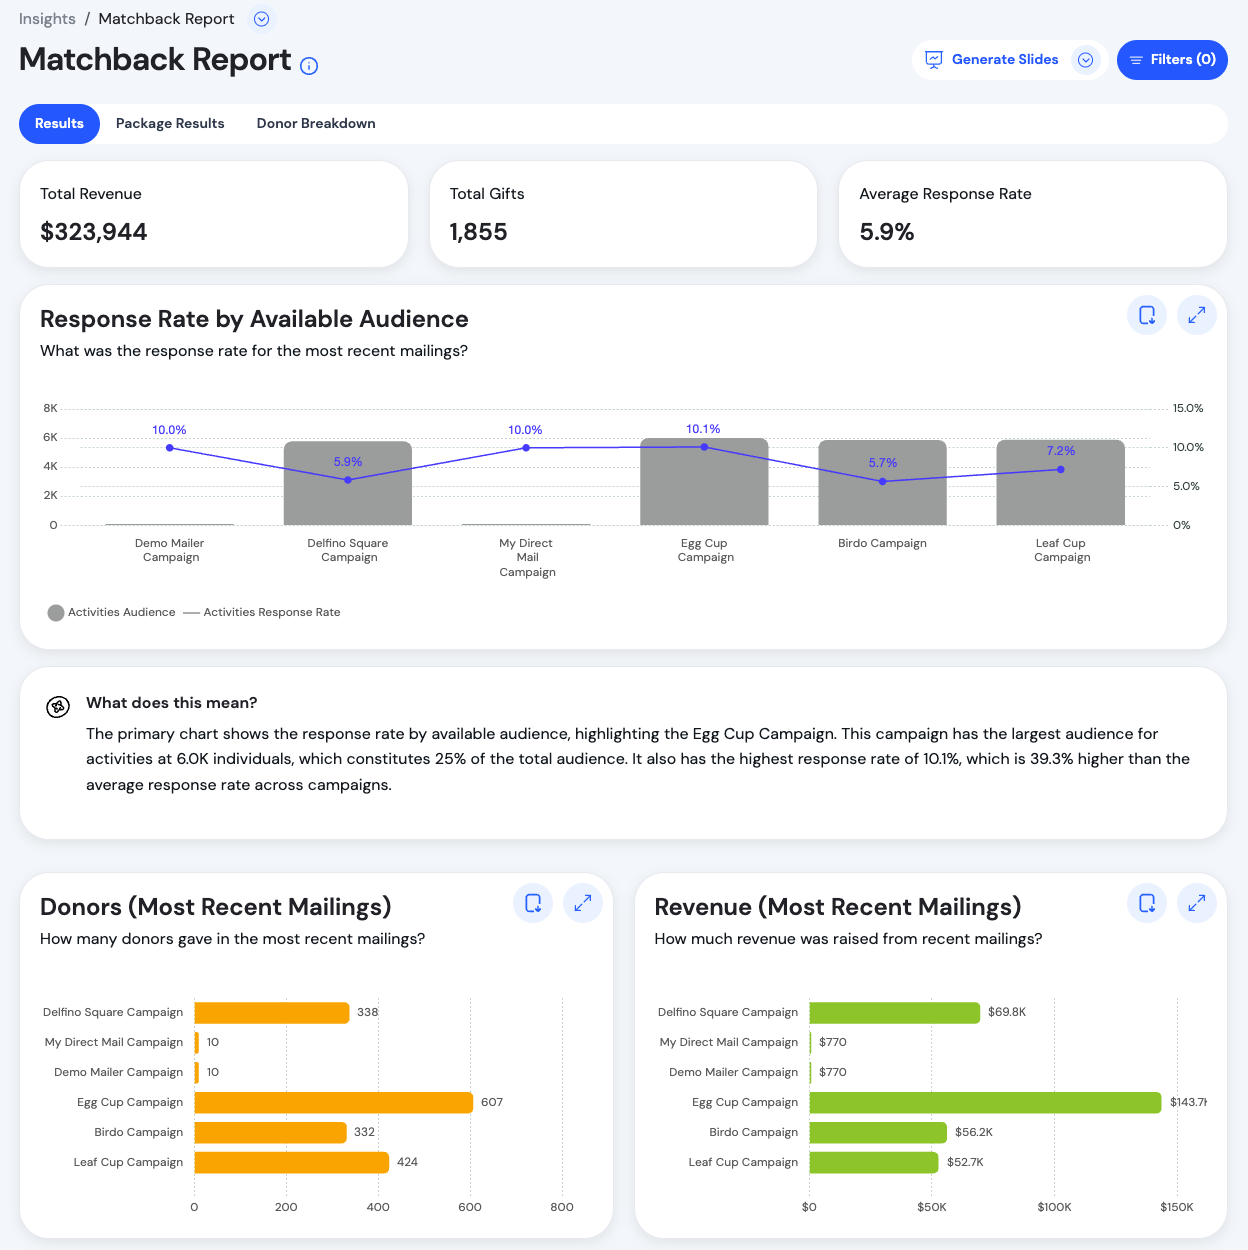Select the Results tab

point(59,124)
